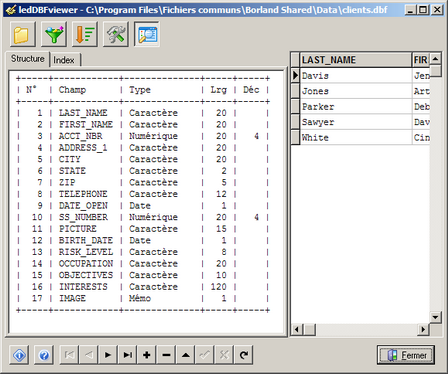Select the White cell in grid

pyautogui.click(x=356, y=137)
